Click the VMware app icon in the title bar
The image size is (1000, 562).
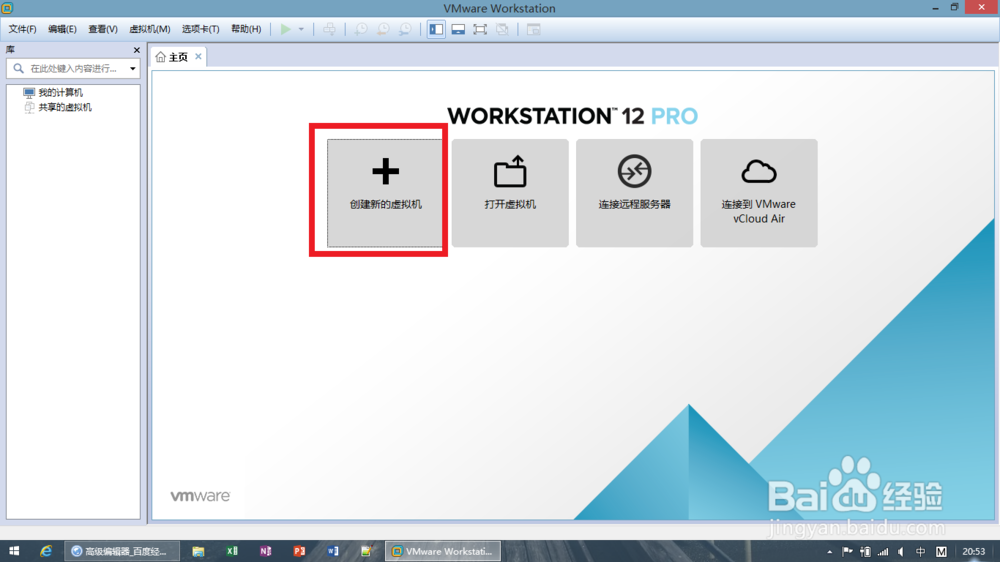click(7, 8)
